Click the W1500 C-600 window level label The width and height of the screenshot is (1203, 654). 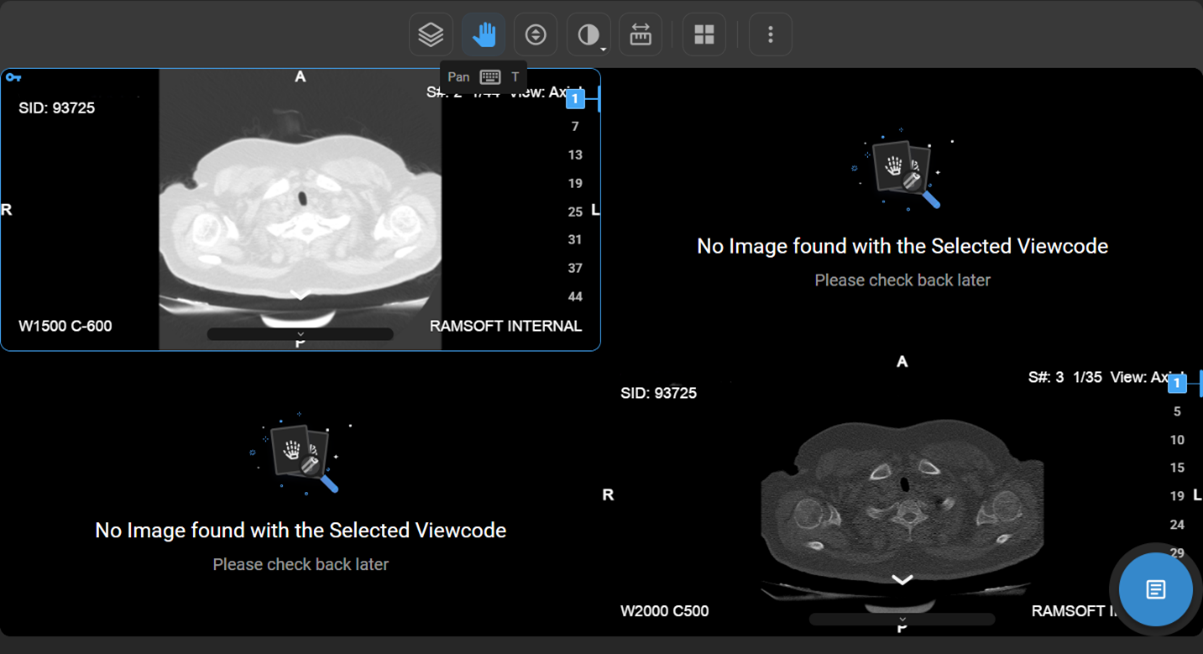click(65, 326)
